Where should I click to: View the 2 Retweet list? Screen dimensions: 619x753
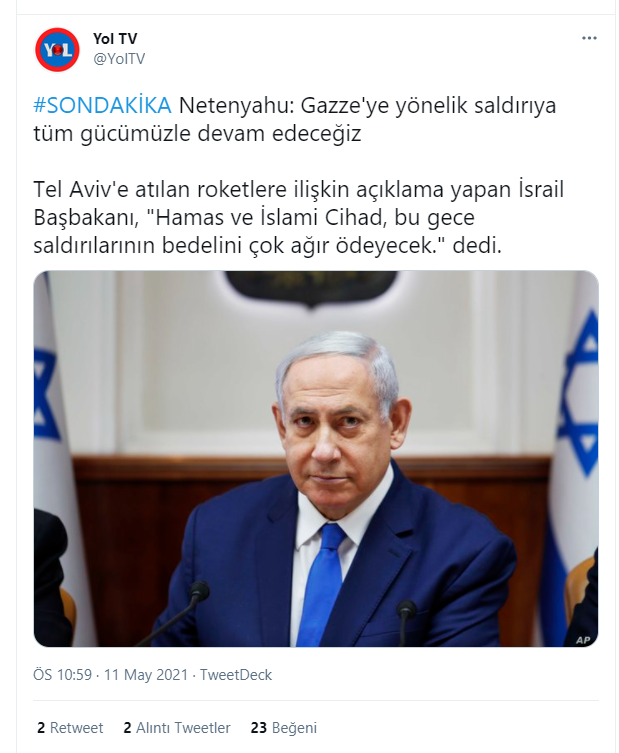(x=70, y=728)
